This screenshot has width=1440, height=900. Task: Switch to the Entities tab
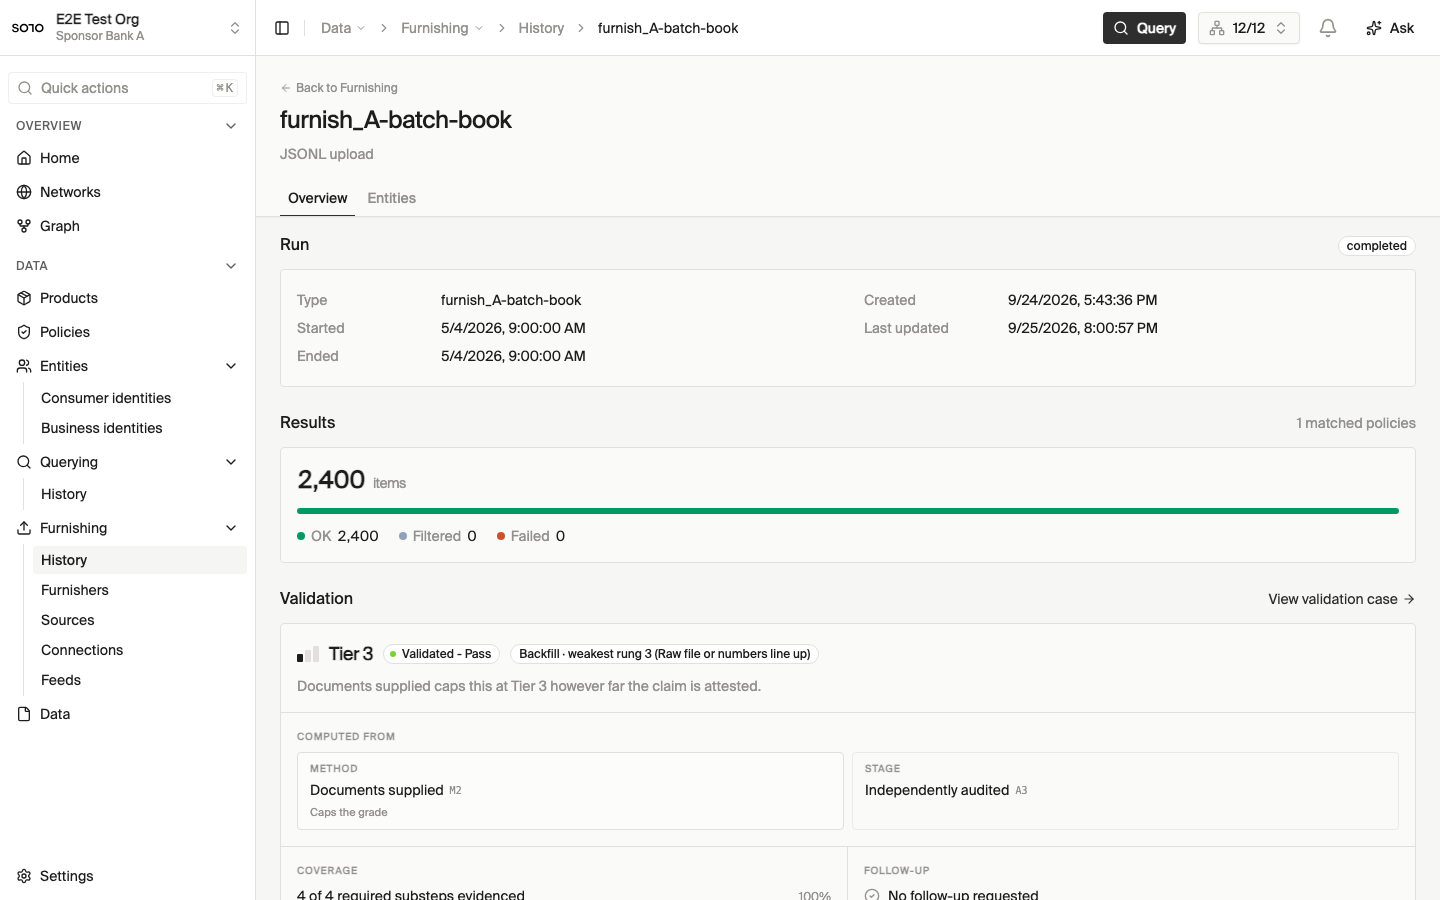[391, 198]
